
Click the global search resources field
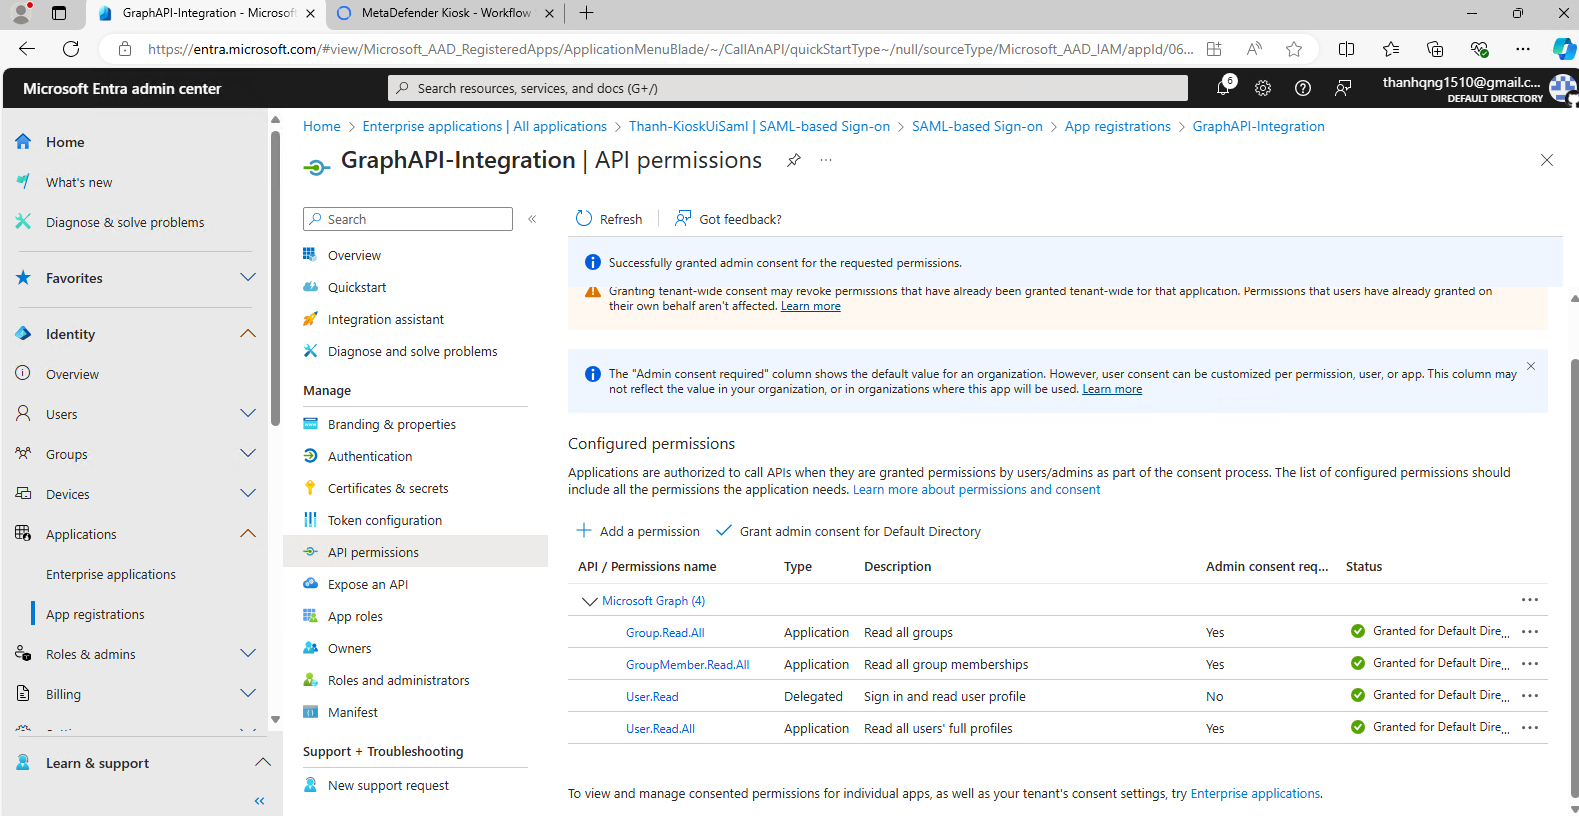coord(788,88)
